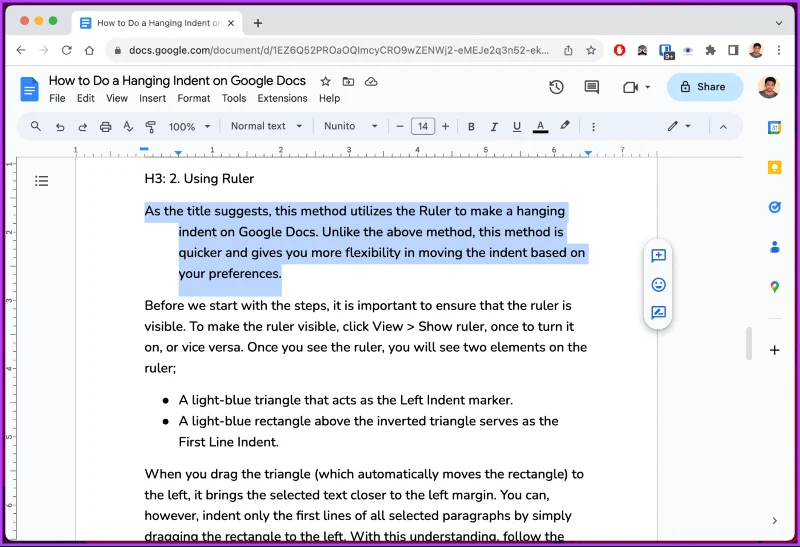Open the Google account avatar in Docs

pyautogui.click(x=768, y=87)
